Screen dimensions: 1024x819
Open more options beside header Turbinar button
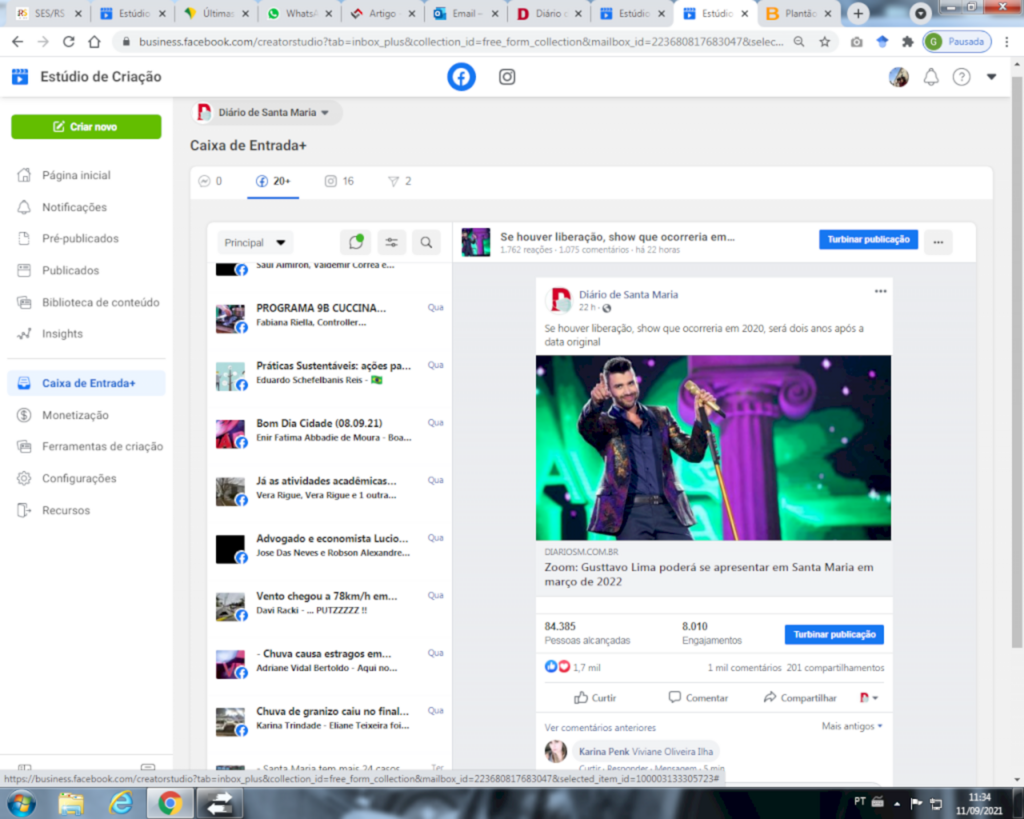click(938, 242)
